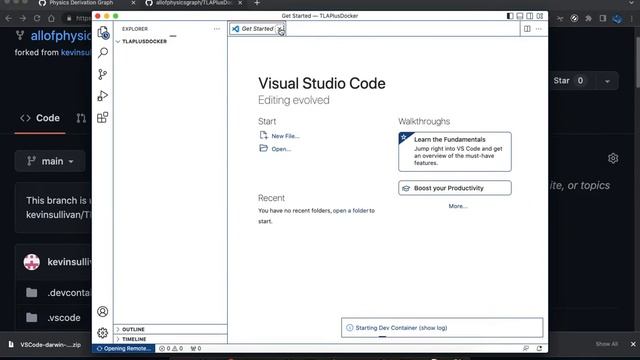
Task: Open the GitHub pull requests tab icon
Action: tap(81, 118)
